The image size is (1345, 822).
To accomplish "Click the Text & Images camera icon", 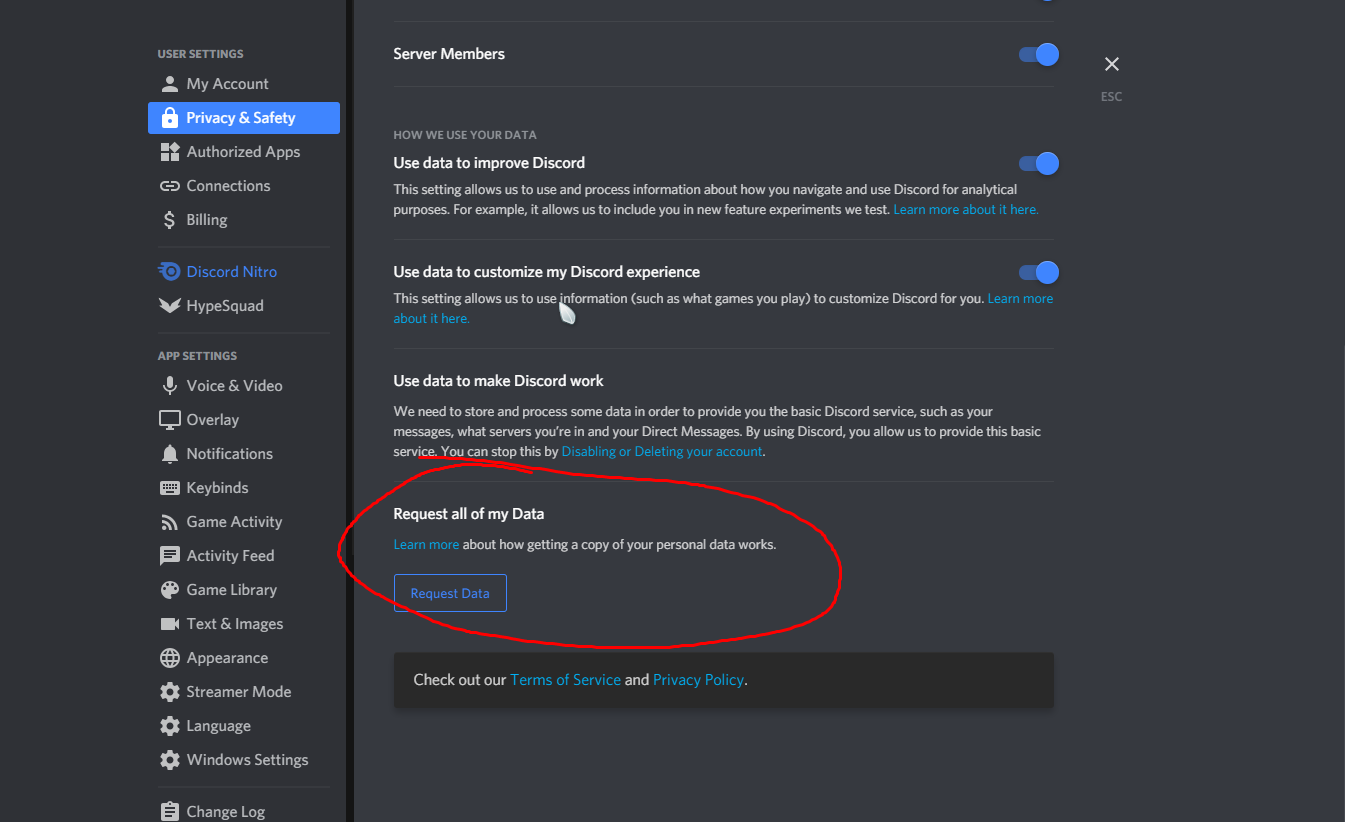I will click(170, 624).
